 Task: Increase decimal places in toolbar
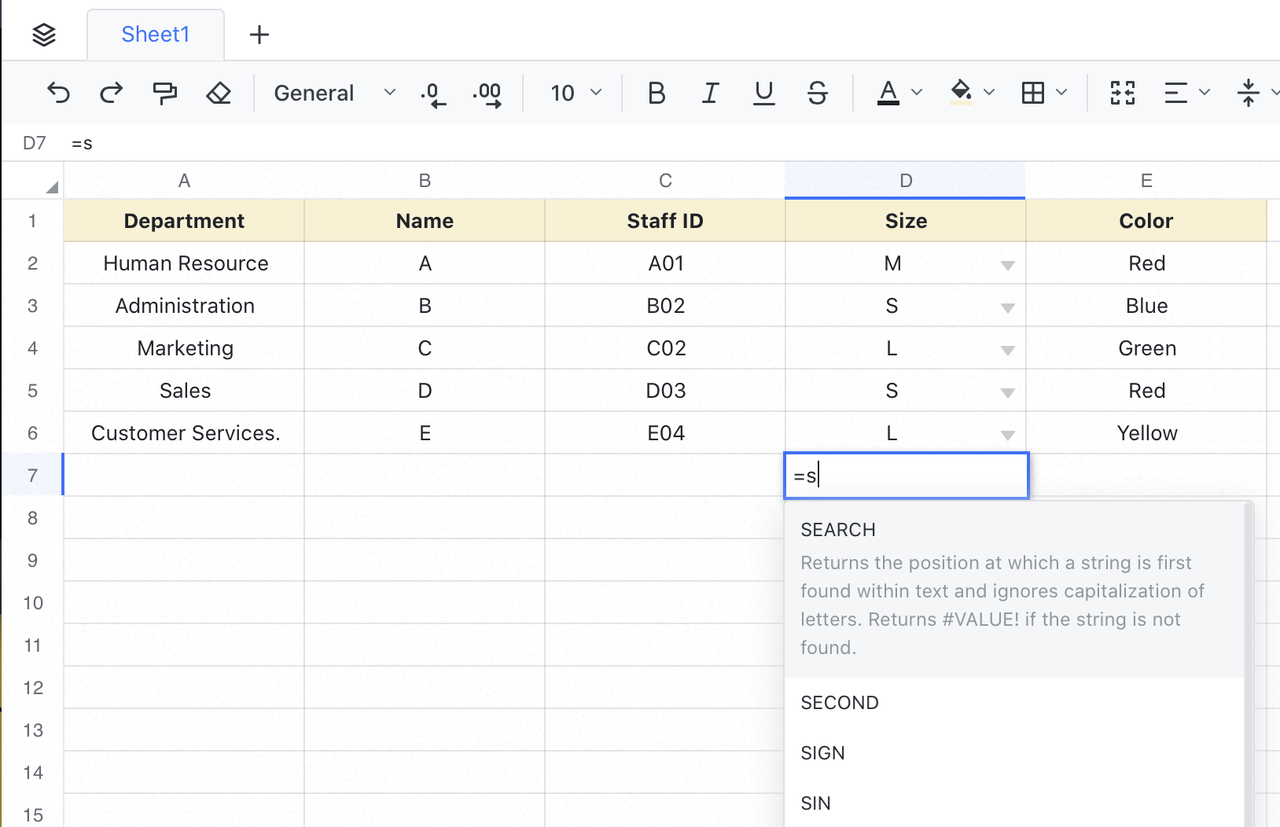[x=487, y=94]
